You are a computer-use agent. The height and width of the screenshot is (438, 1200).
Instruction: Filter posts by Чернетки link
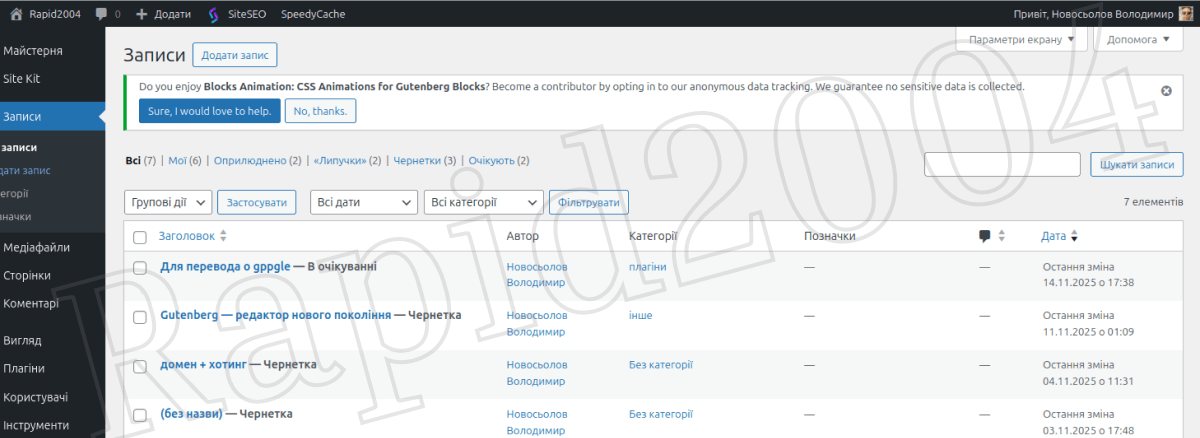tap(416, 160)
